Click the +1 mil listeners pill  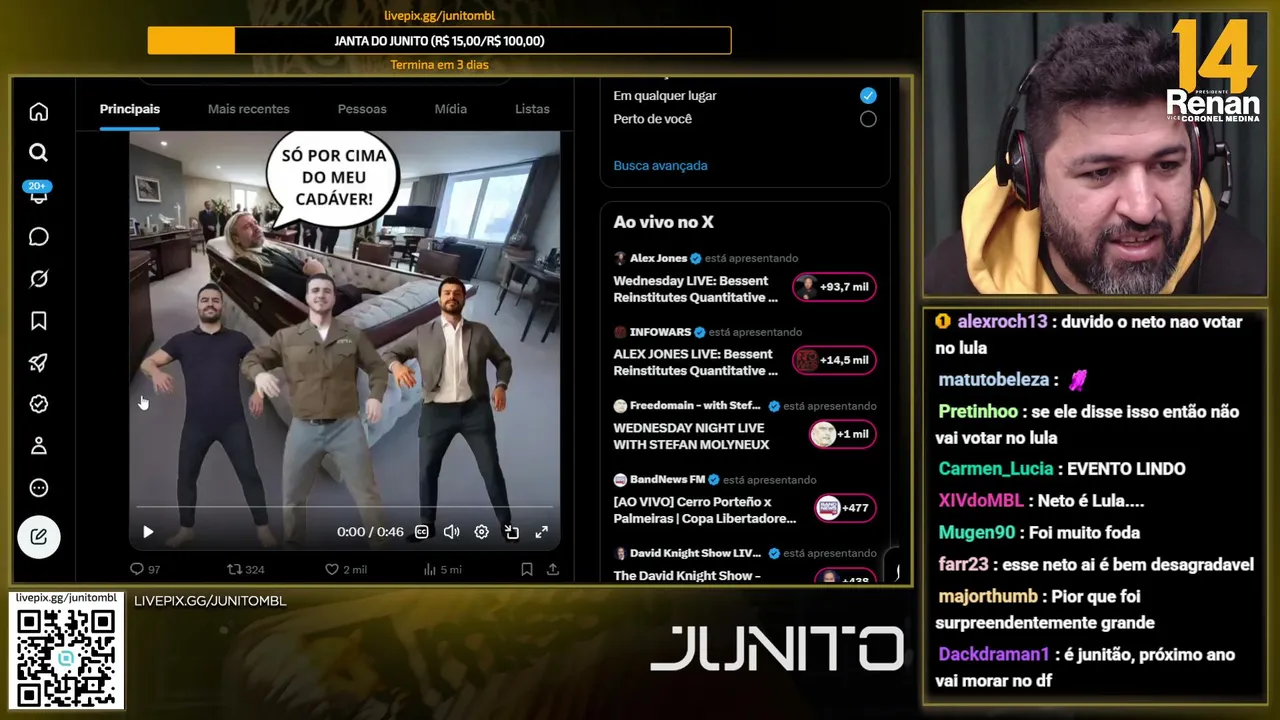coord(843,434)
